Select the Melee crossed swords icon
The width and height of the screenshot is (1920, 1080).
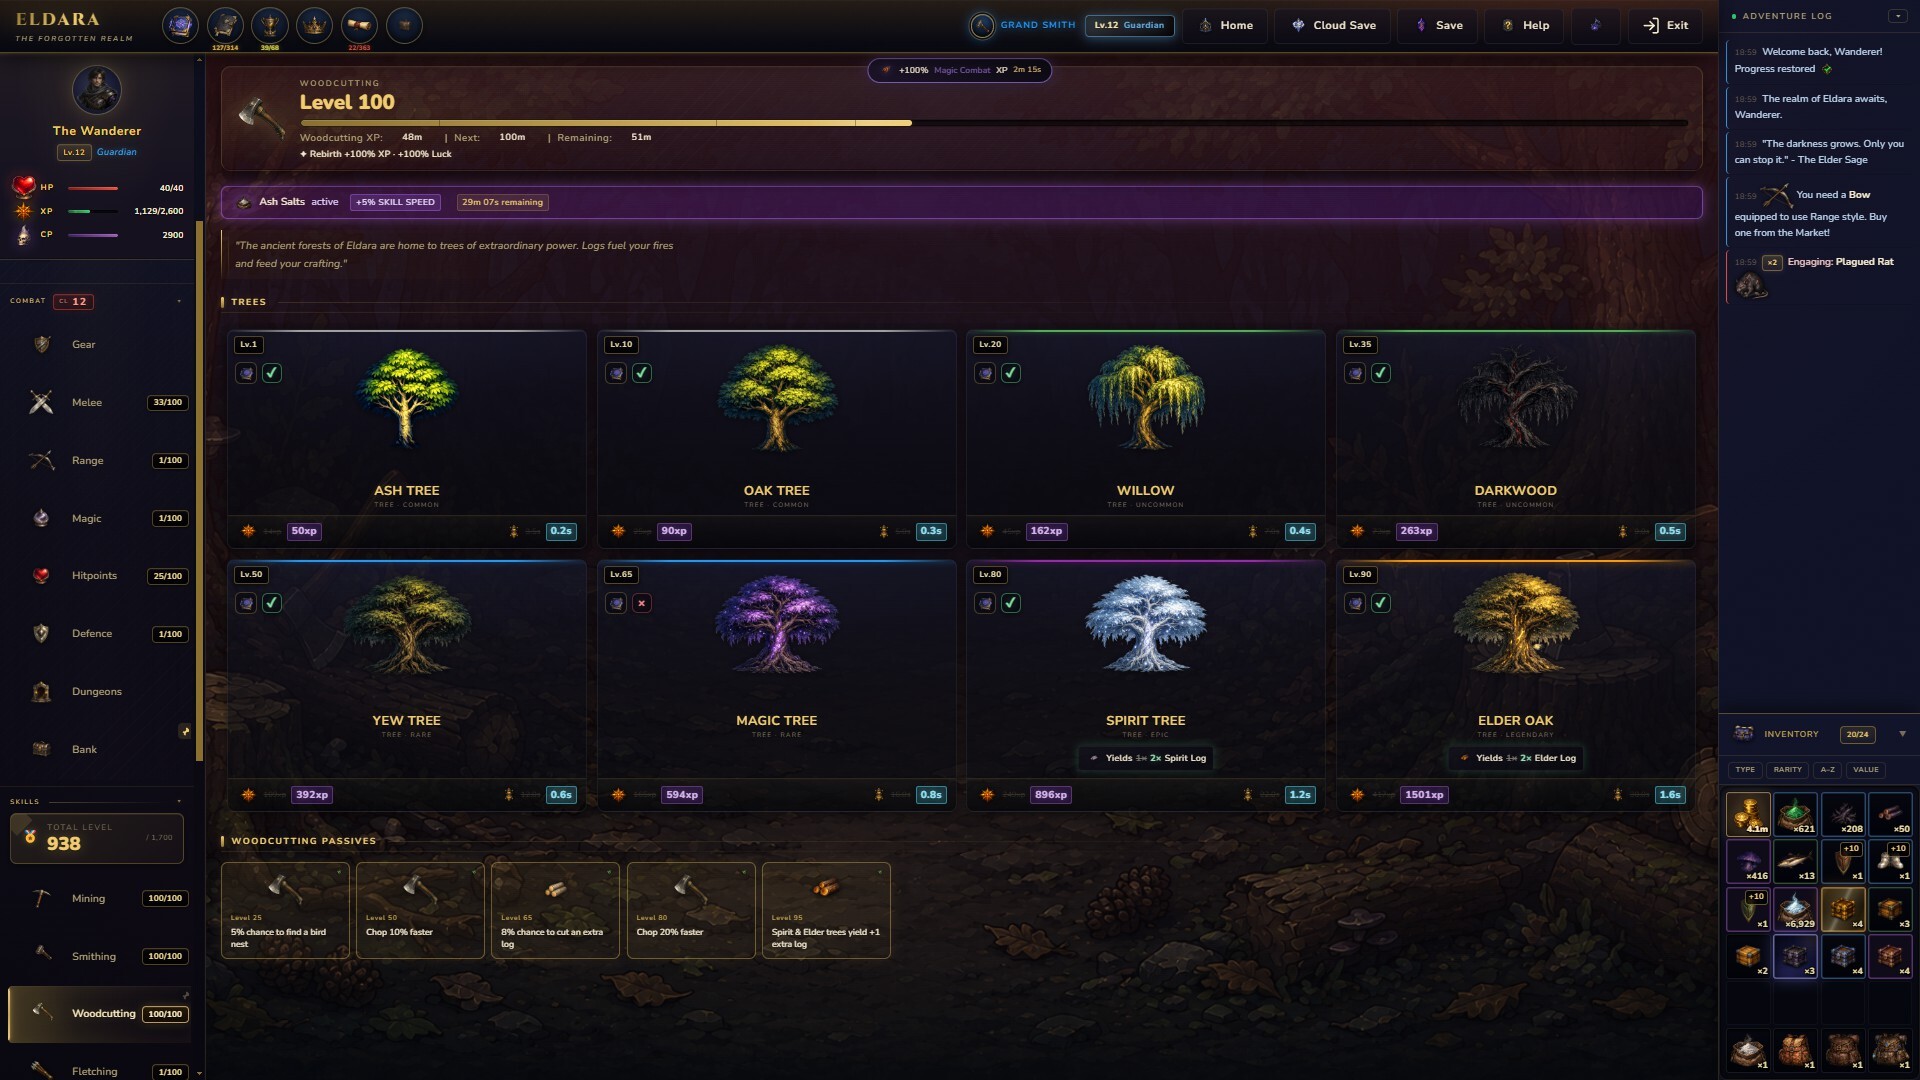point(41,402)
